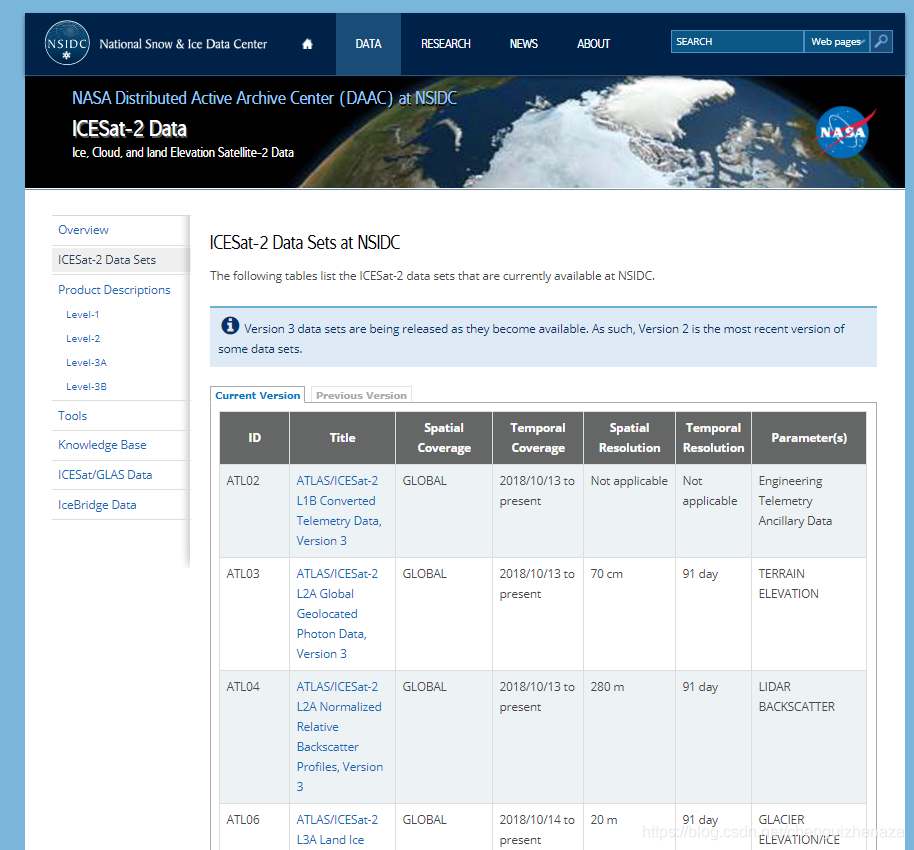
Task: Click the ICESat-2 Data banner title
Action: click(129, 129)
